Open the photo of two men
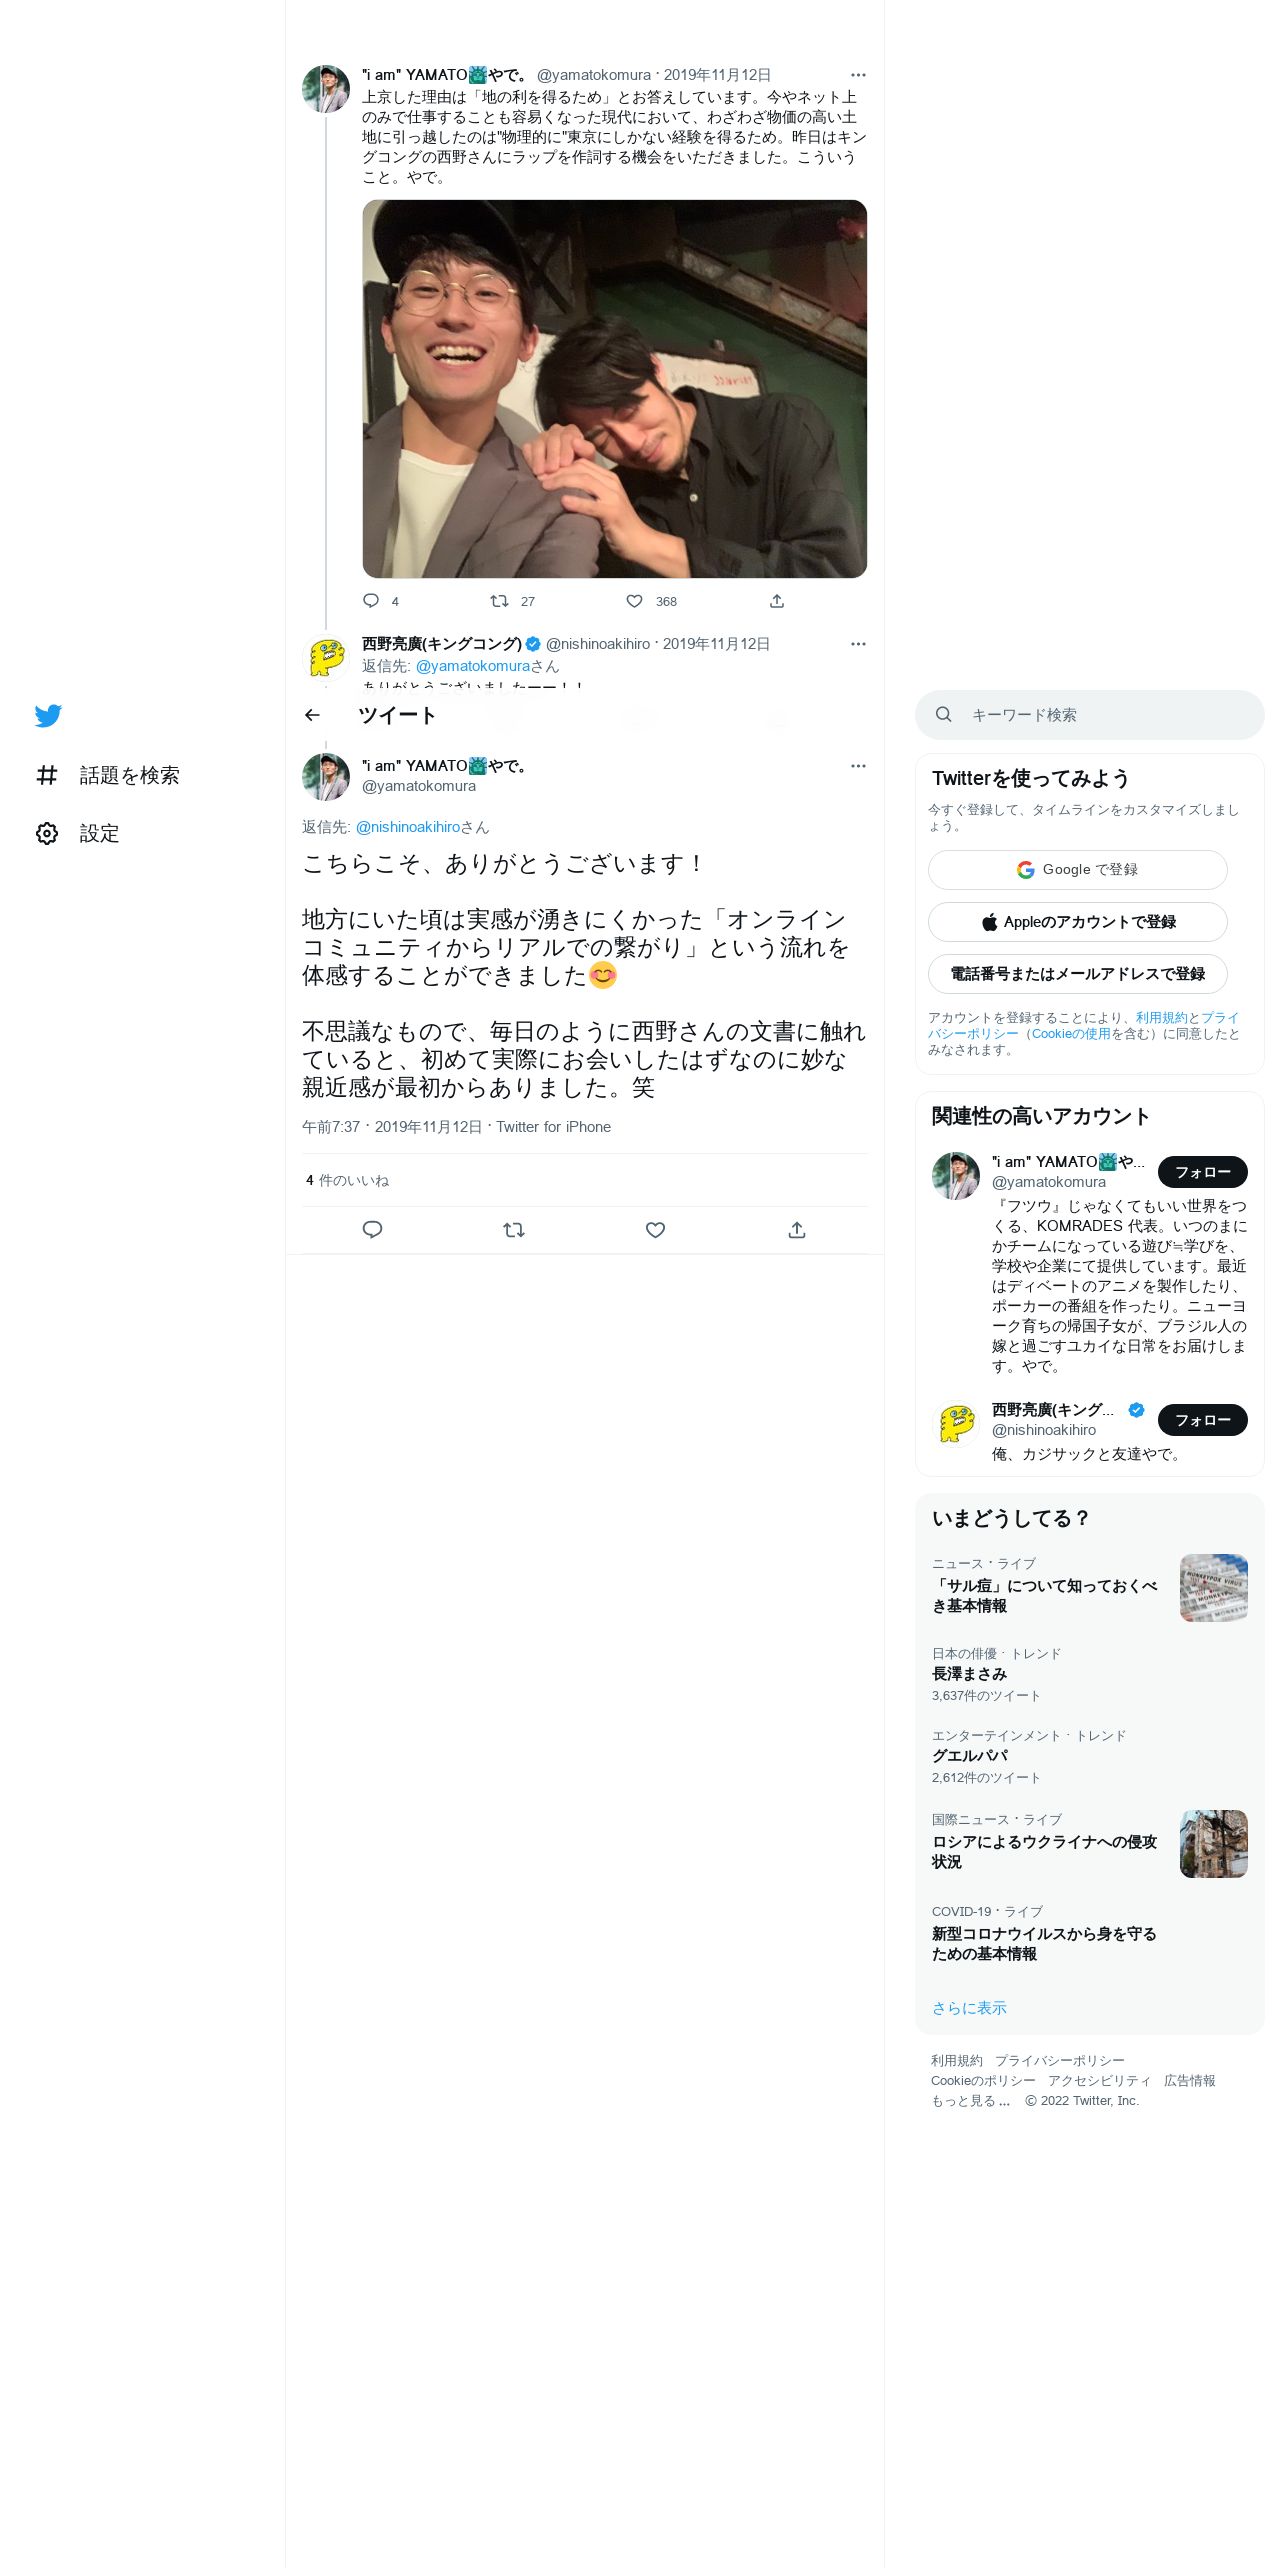This screenshot has width=1284, height=2568. click(x=614, y=389)
